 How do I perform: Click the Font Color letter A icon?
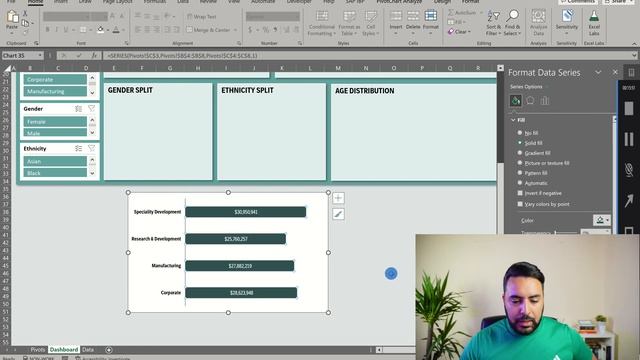click(x=116, y=29)
